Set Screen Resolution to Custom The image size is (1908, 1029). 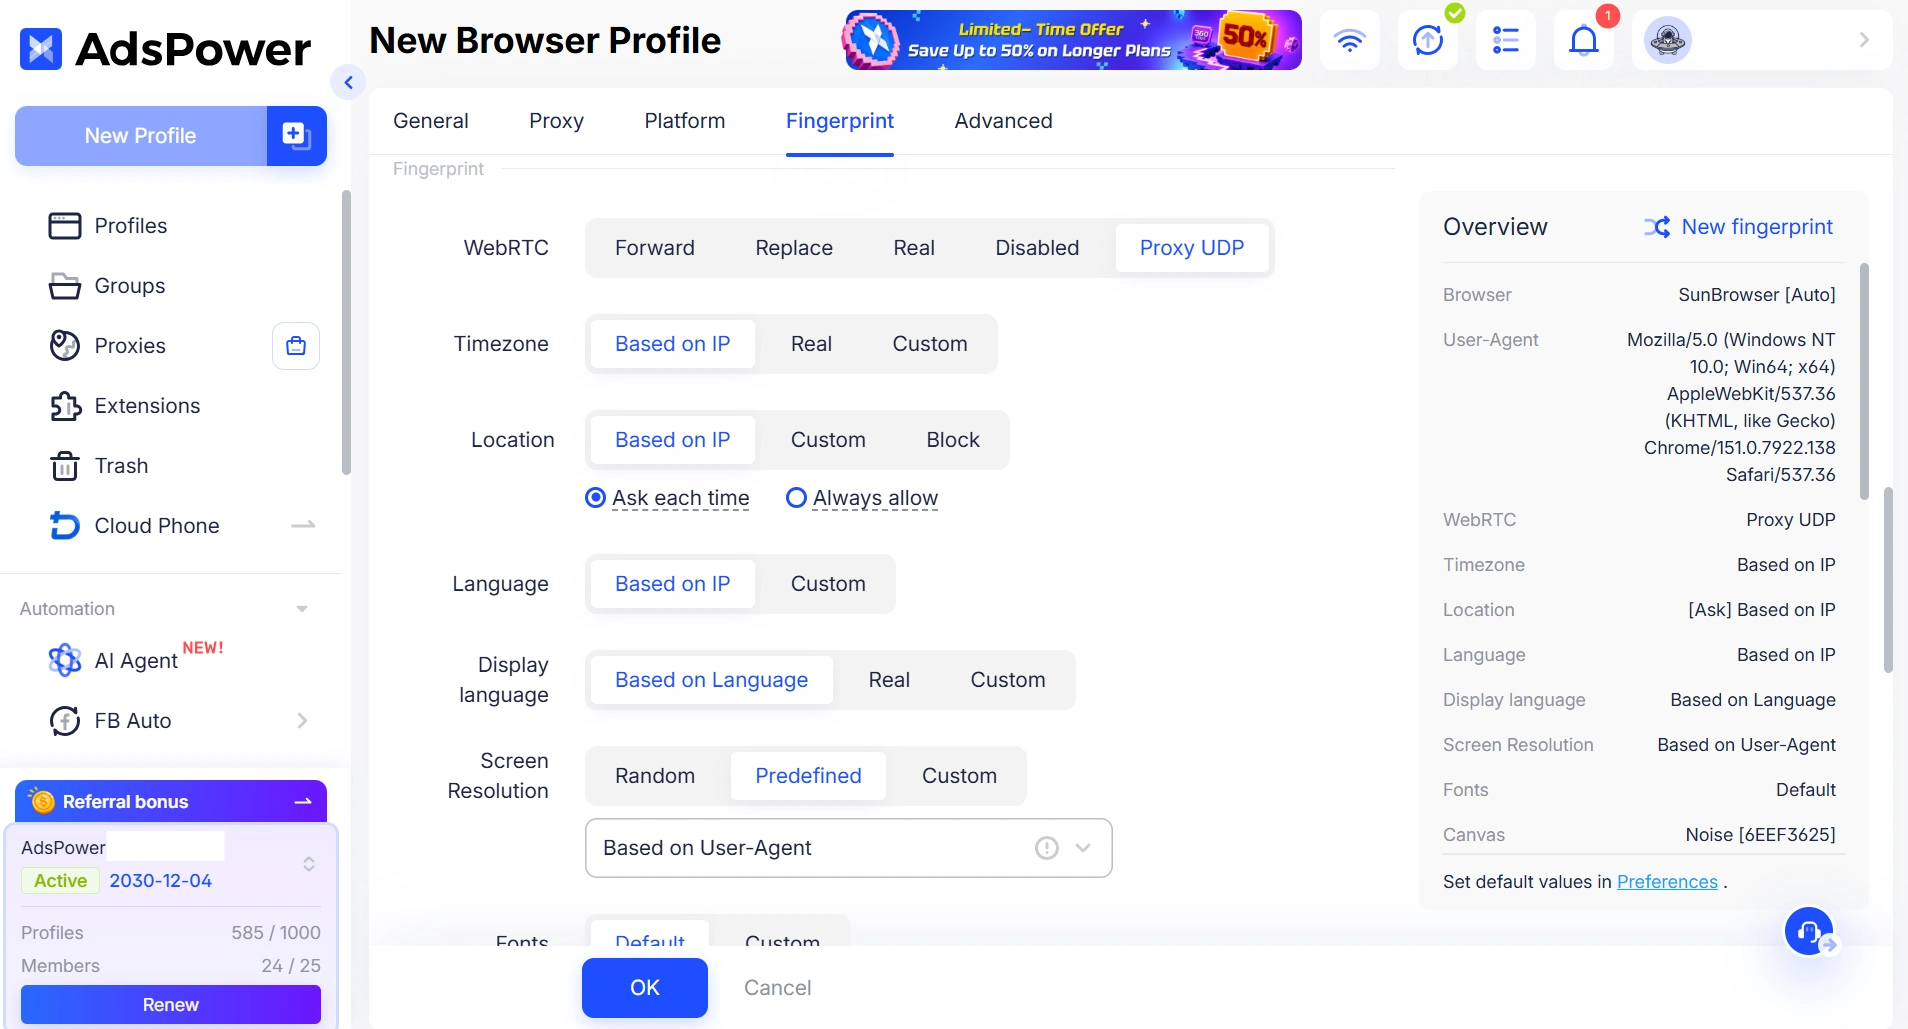[959, 776]
